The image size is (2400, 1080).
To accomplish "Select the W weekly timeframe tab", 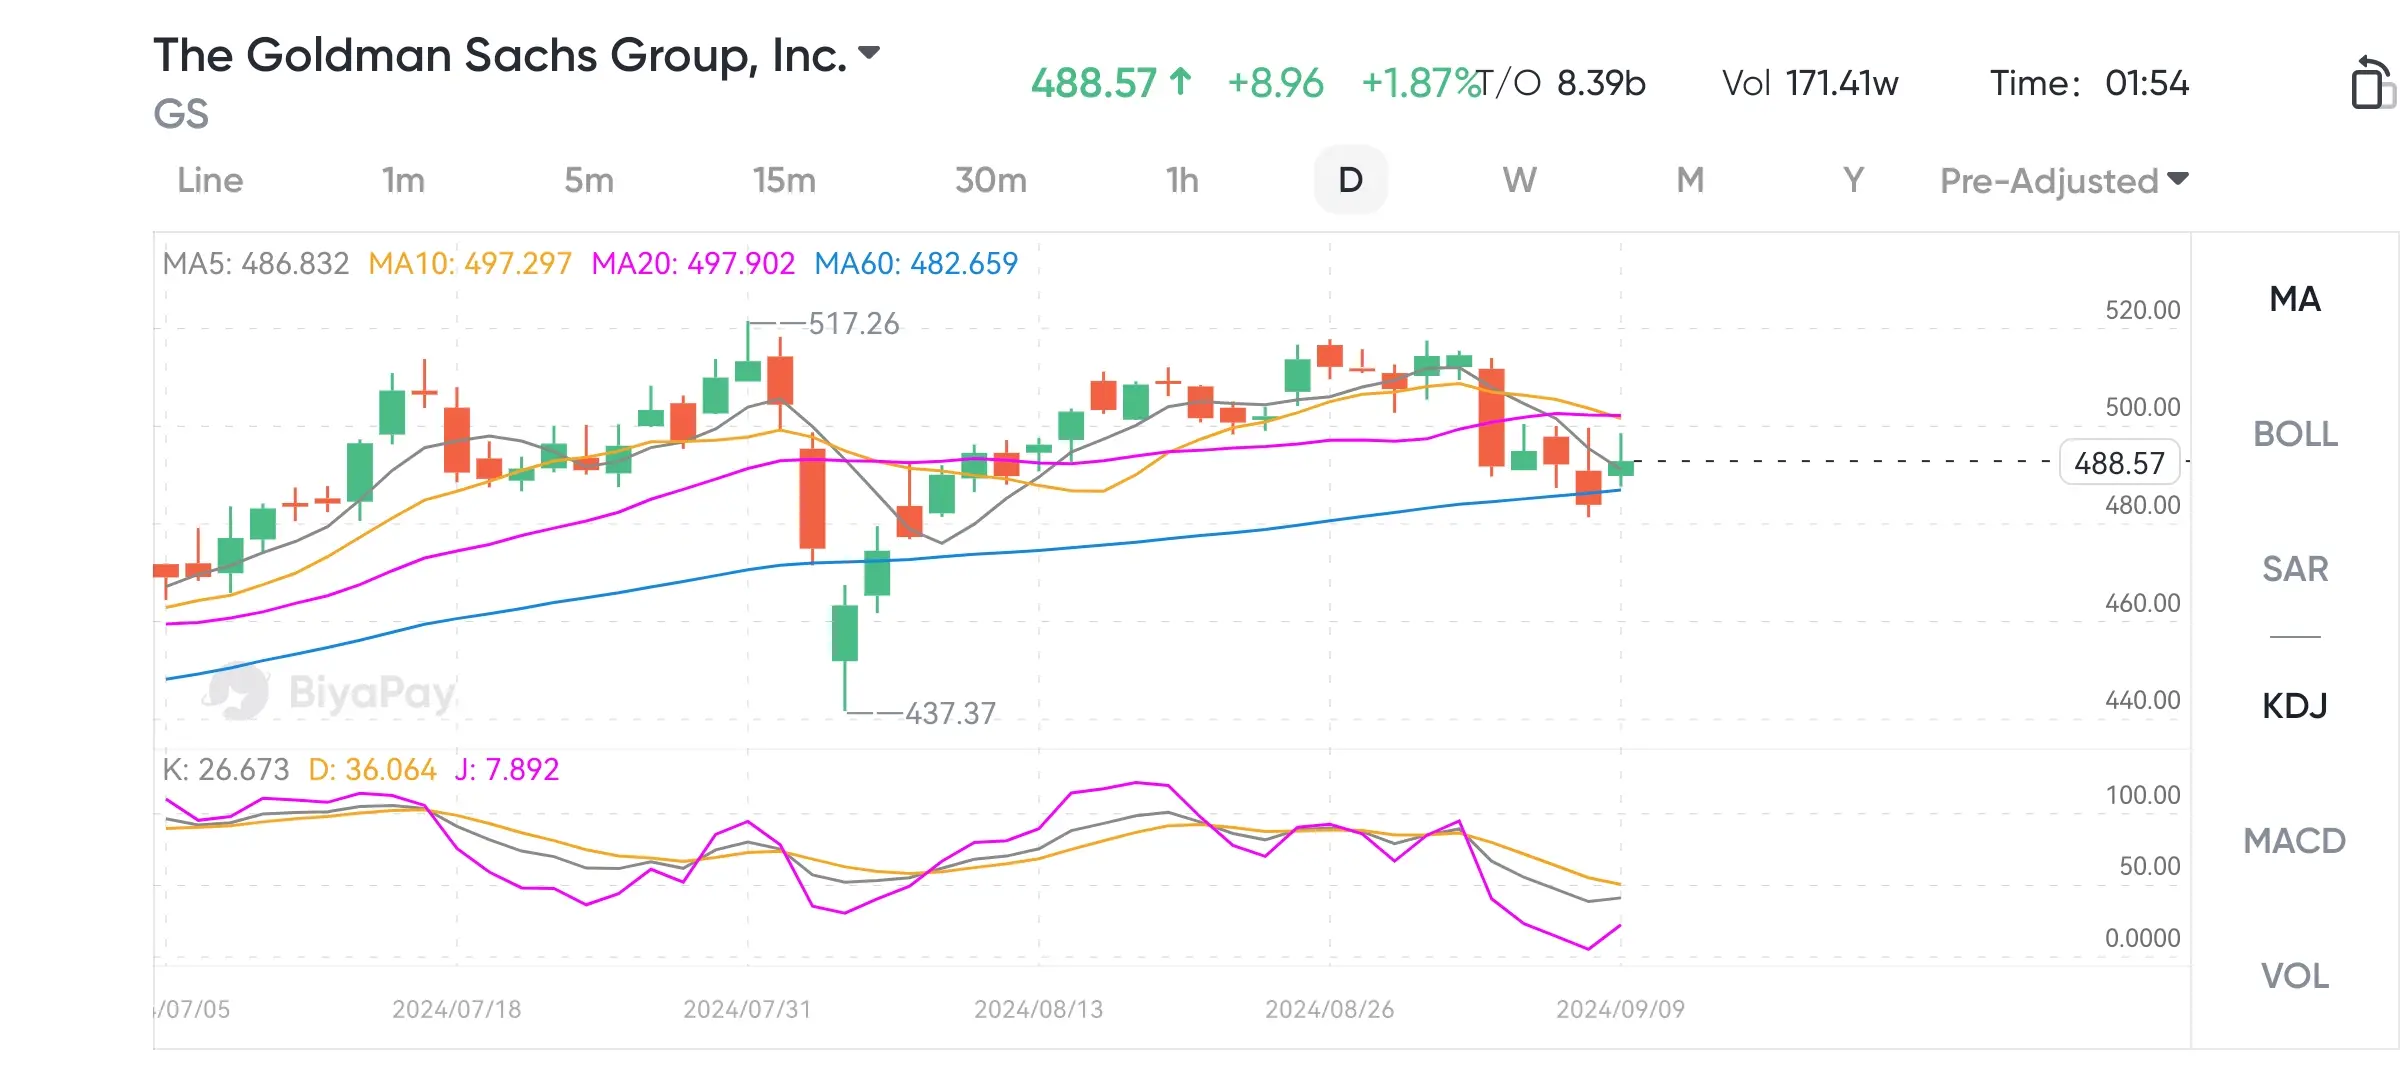I will pos(1519,180).
